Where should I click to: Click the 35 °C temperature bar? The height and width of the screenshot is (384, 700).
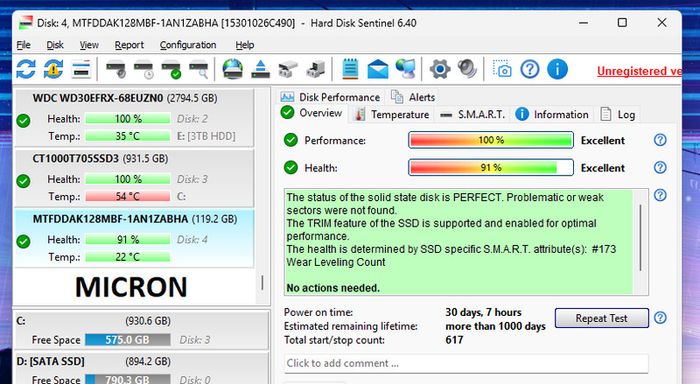pyautogui.click(x=128, y=136)
